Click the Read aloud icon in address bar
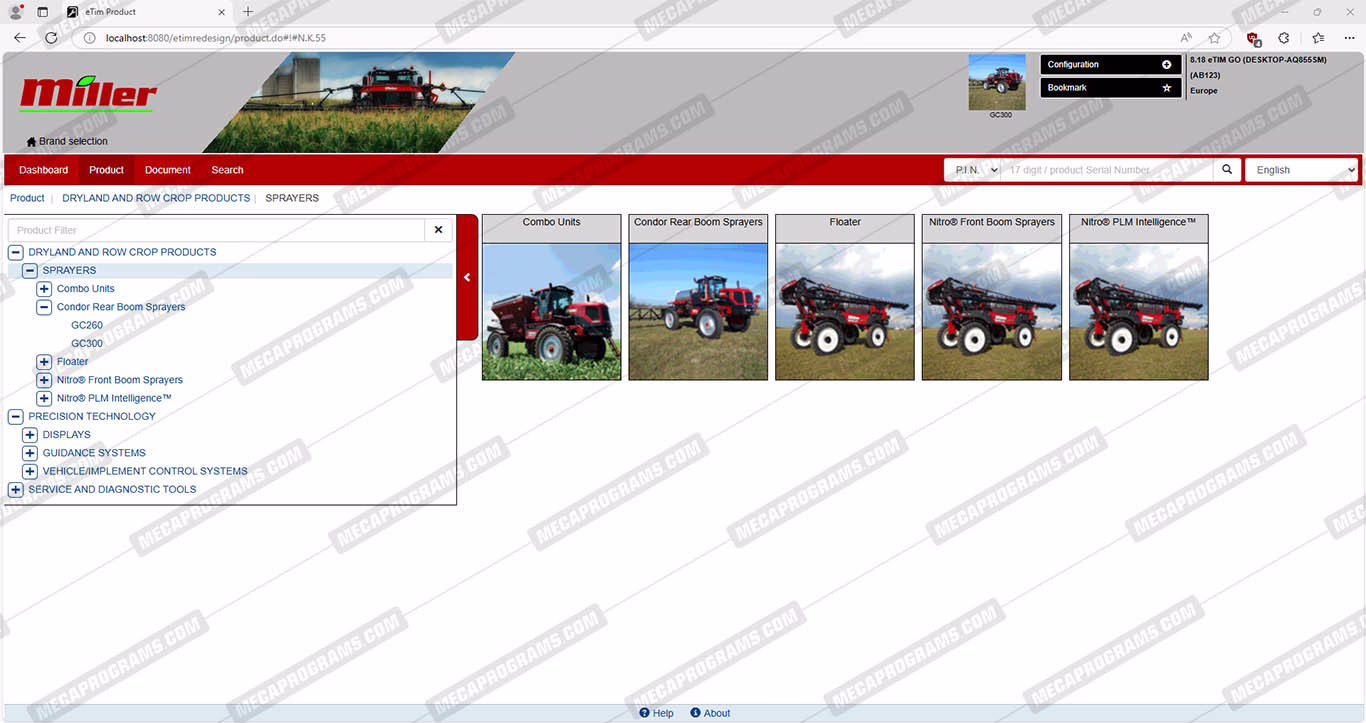Screen dimensions: 1366x723 [x=1186, y=38]
